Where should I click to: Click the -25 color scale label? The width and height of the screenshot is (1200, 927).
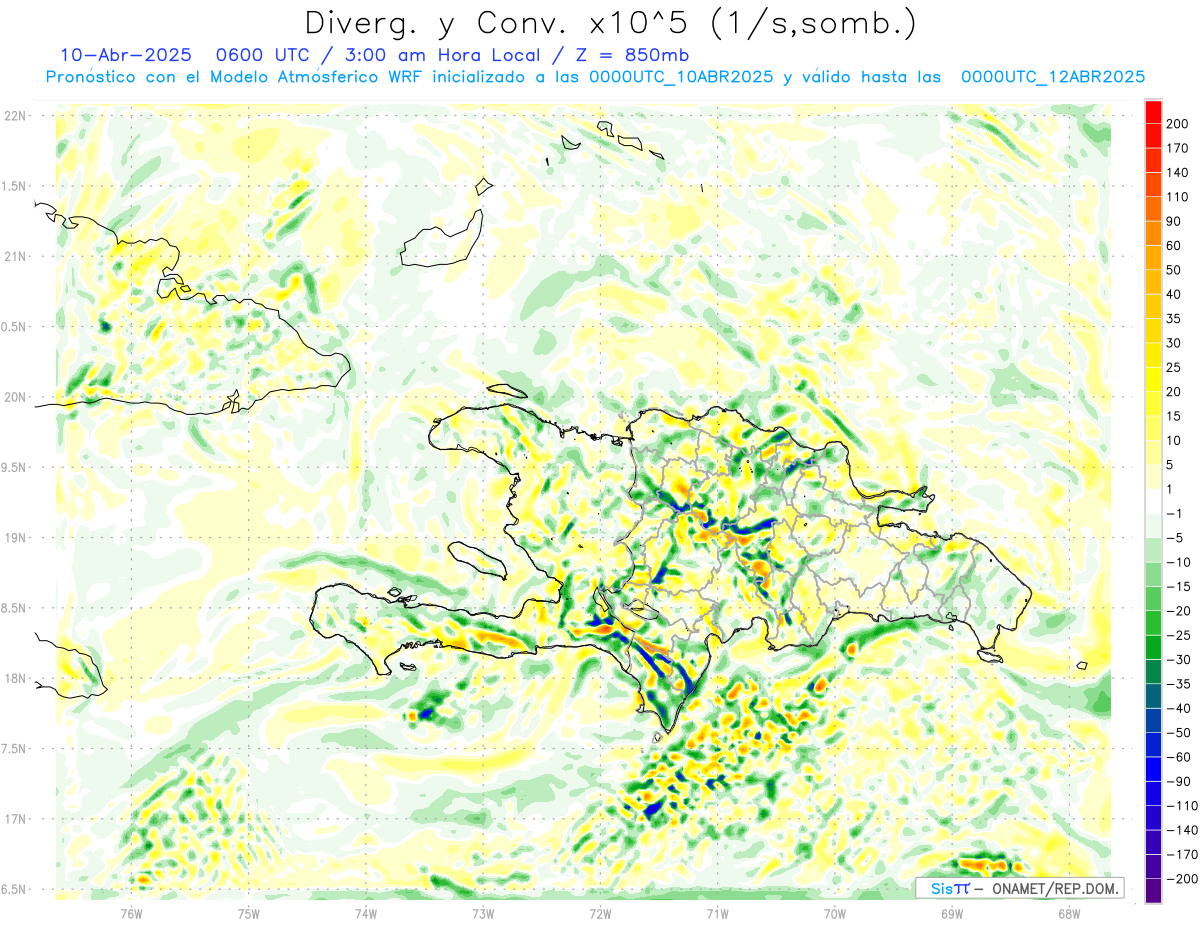click(x=1181, y=635)
